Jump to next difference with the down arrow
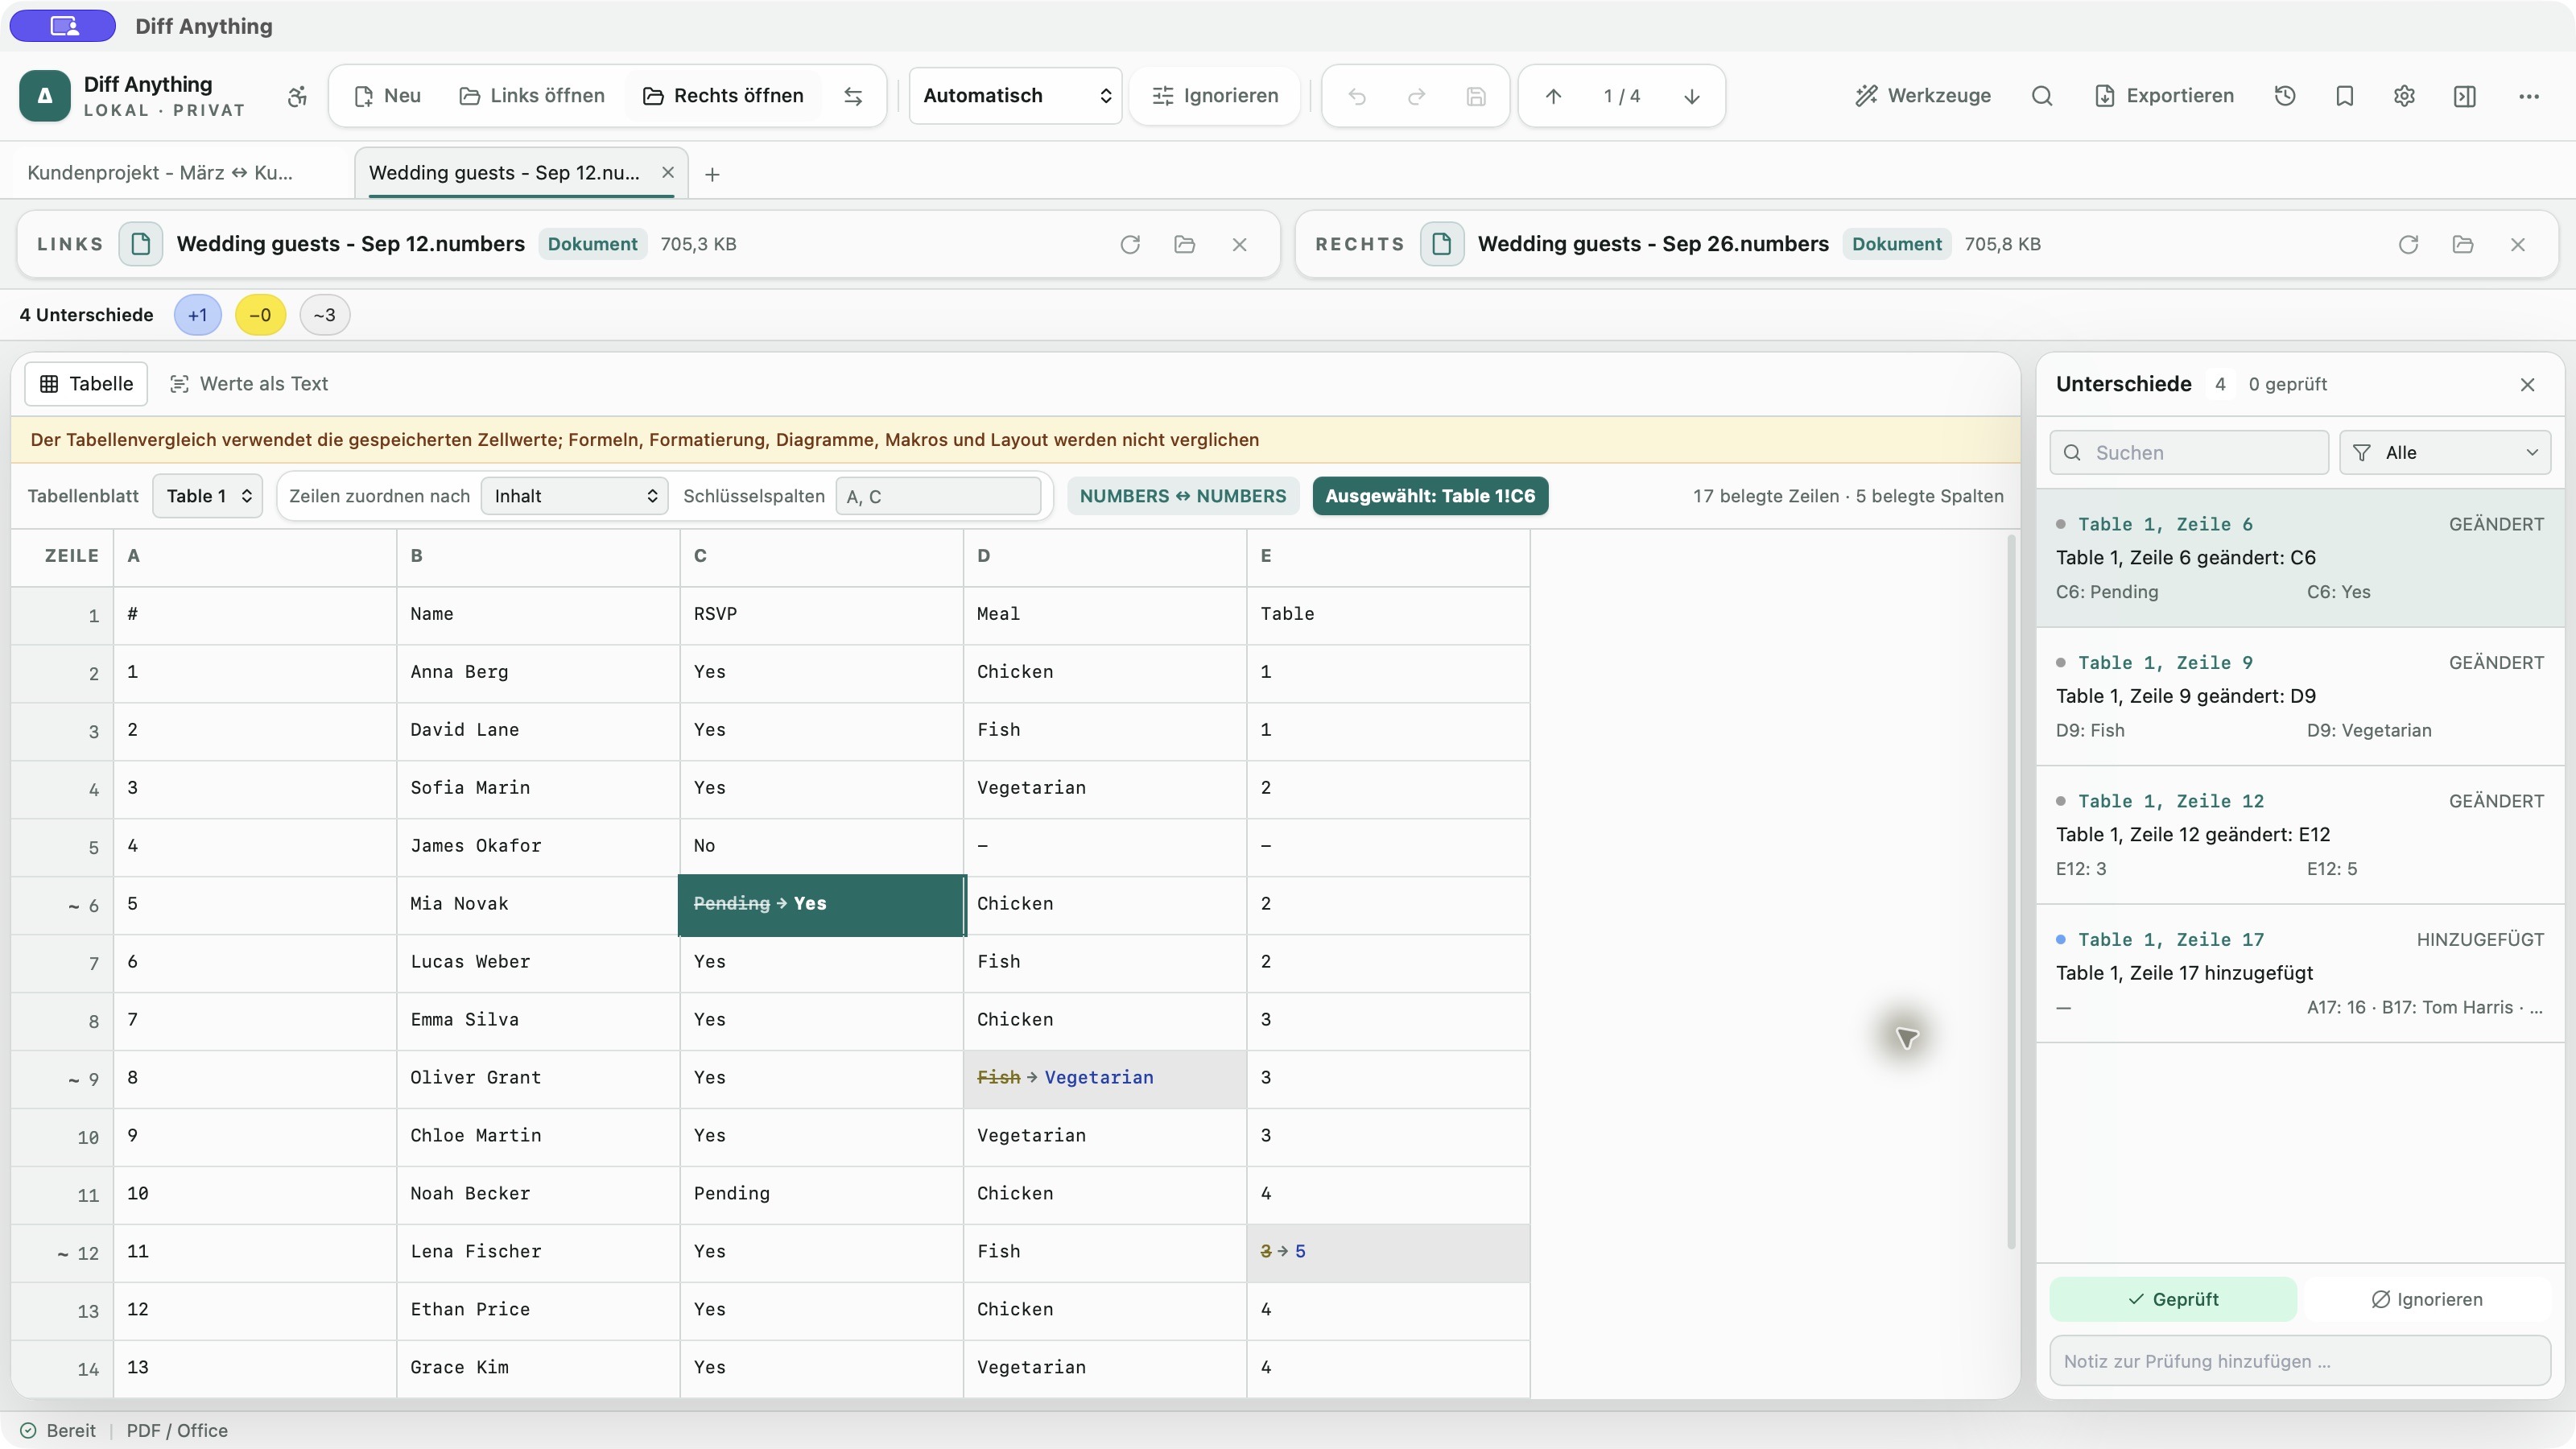The height and width of the screenshot is (1449, 2576). click(x=1692, y=96)
